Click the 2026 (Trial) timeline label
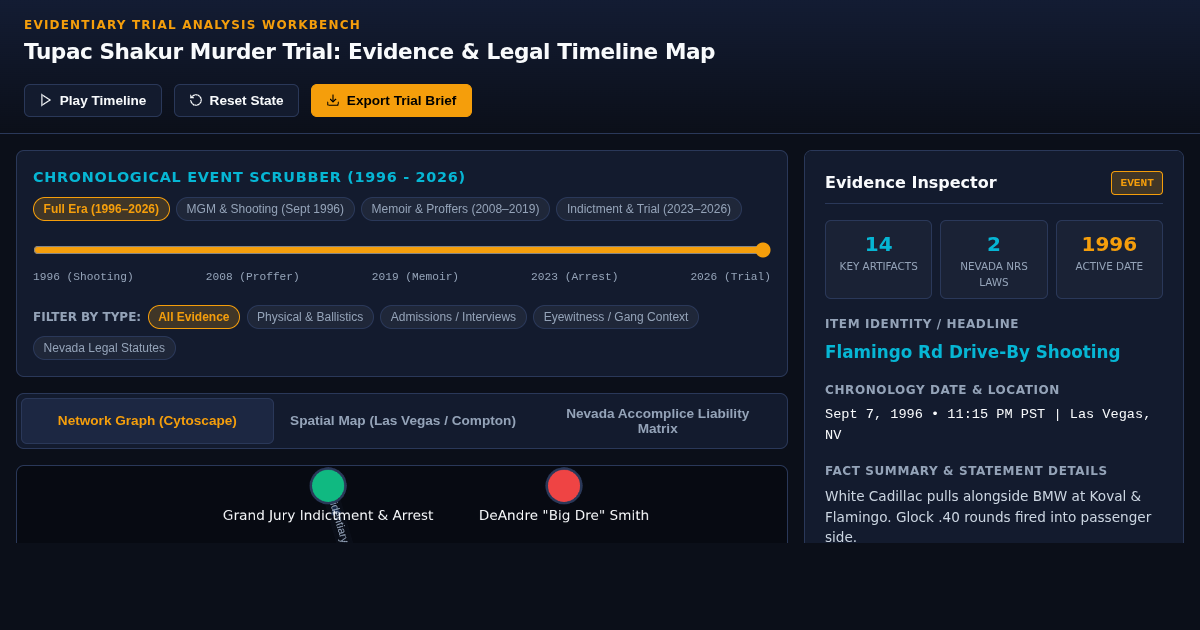 (730, 277)
